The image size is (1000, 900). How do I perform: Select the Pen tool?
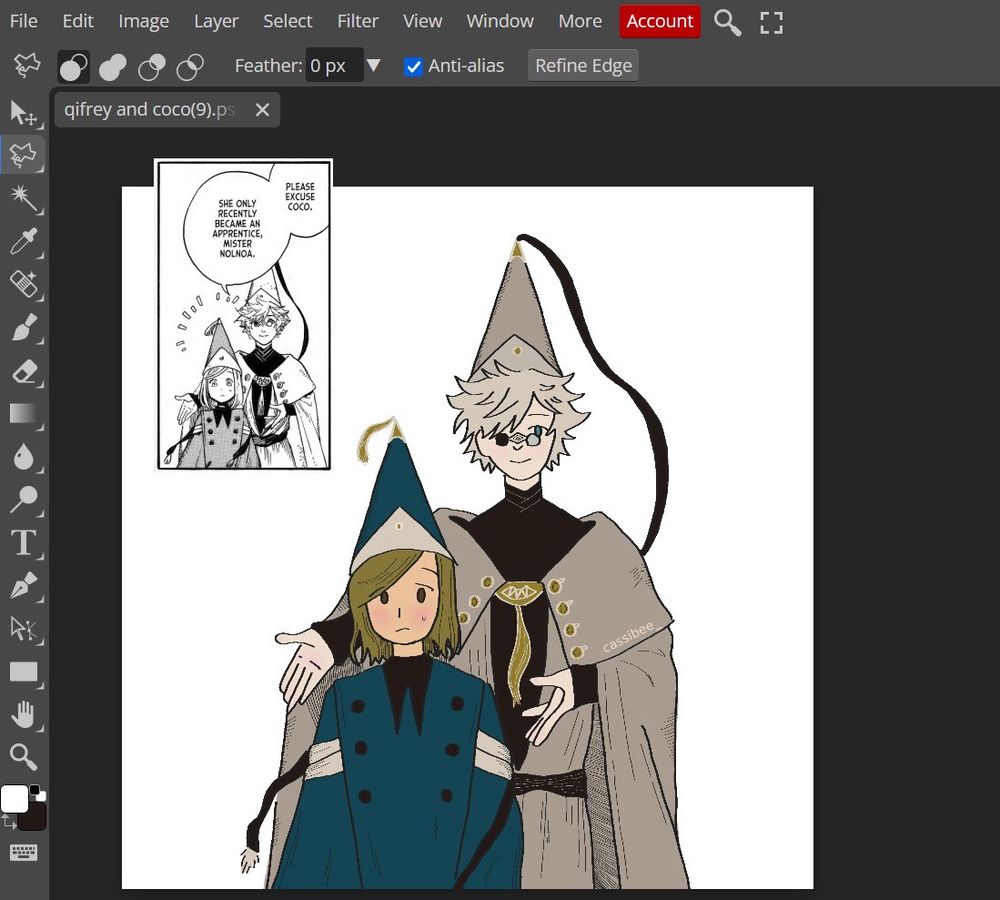24,584
